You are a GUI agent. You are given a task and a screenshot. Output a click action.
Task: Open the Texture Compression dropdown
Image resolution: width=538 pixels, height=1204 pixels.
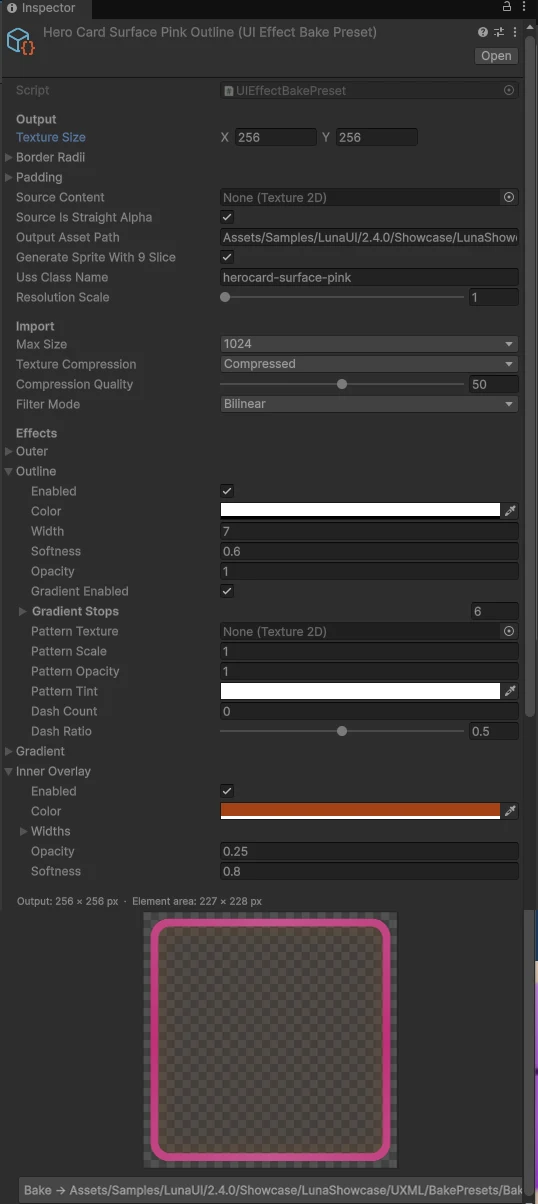[x=369, y=364]
